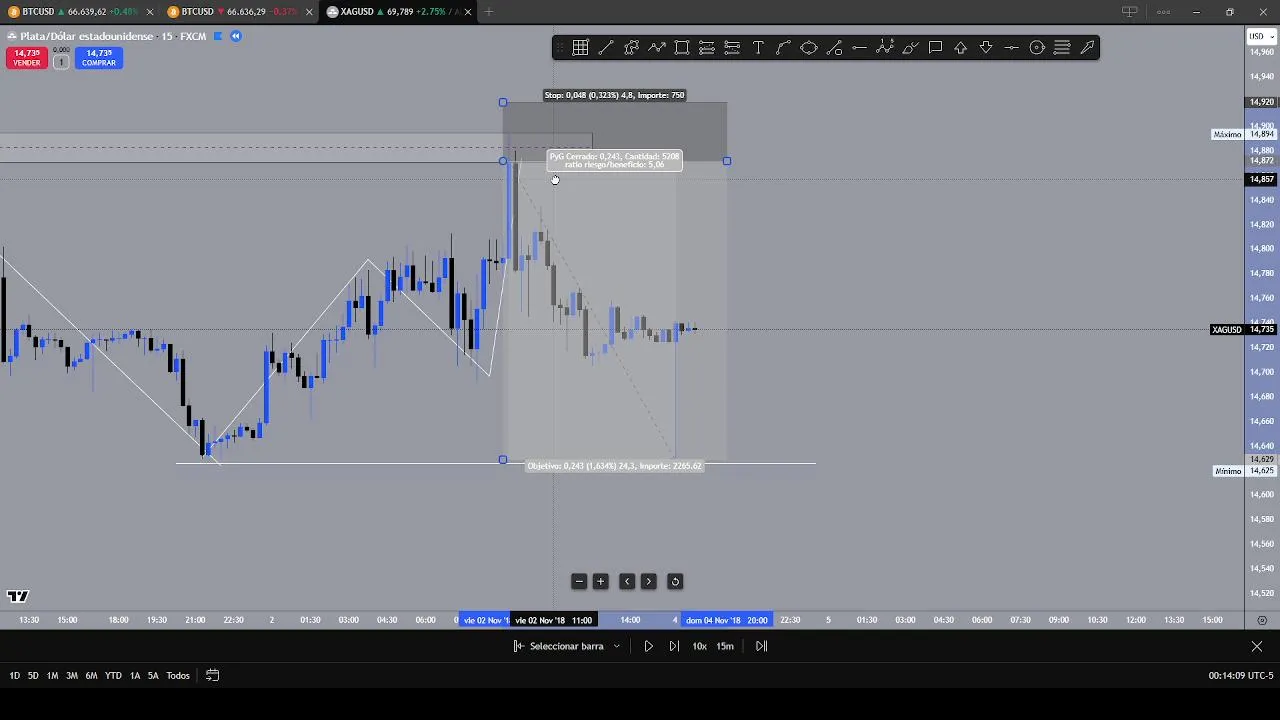Select the 6M time range
Viewport: 1280px width, 720px height.
coord(91,676)
